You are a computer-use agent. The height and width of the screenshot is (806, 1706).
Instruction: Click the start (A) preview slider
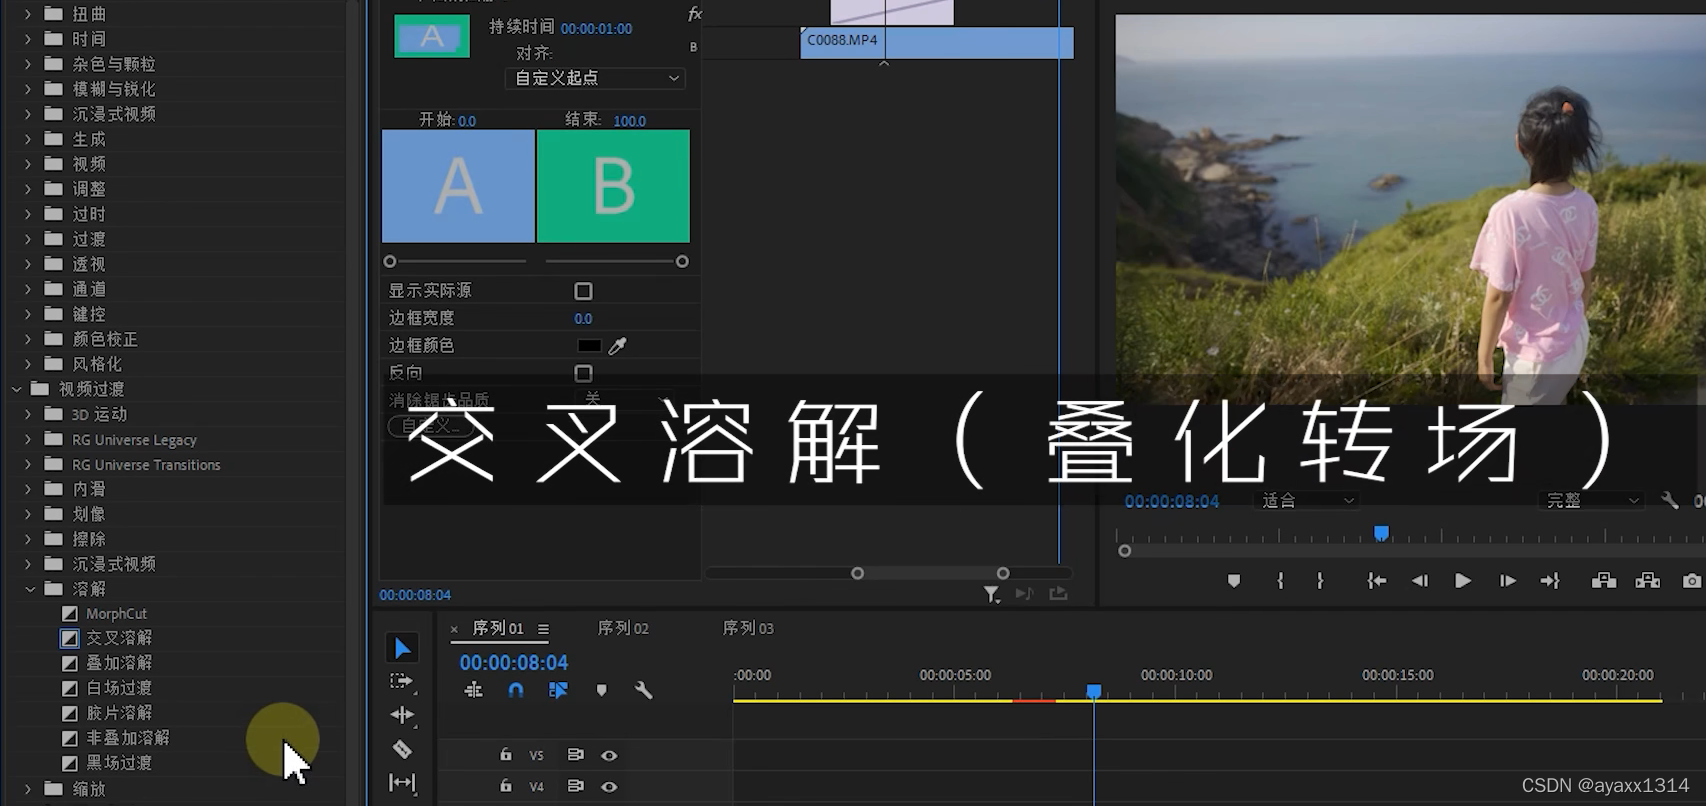(x=390, y=261)
